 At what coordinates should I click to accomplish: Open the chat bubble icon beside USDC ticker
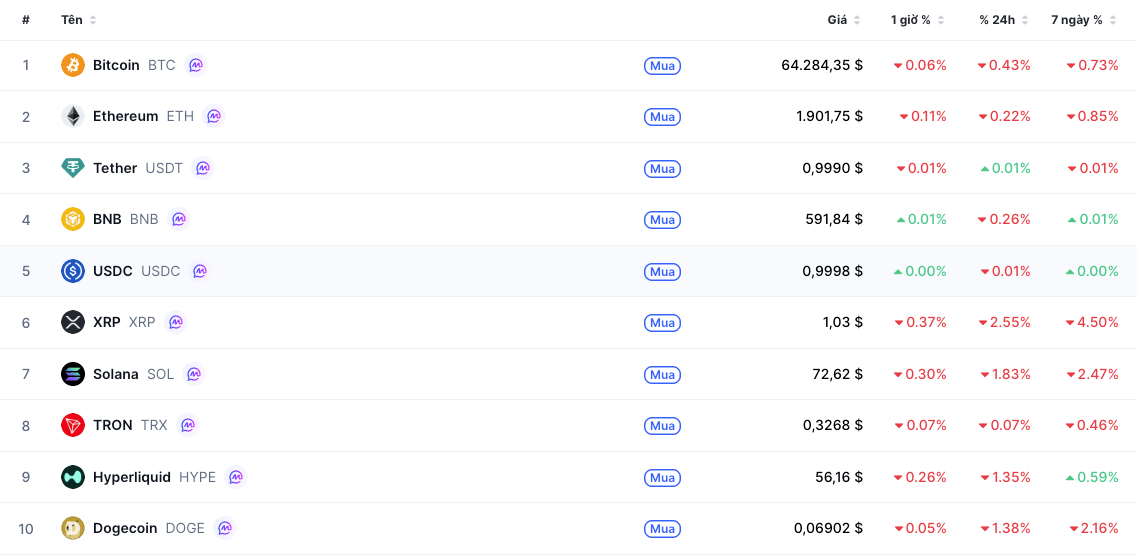pos(200,271)
